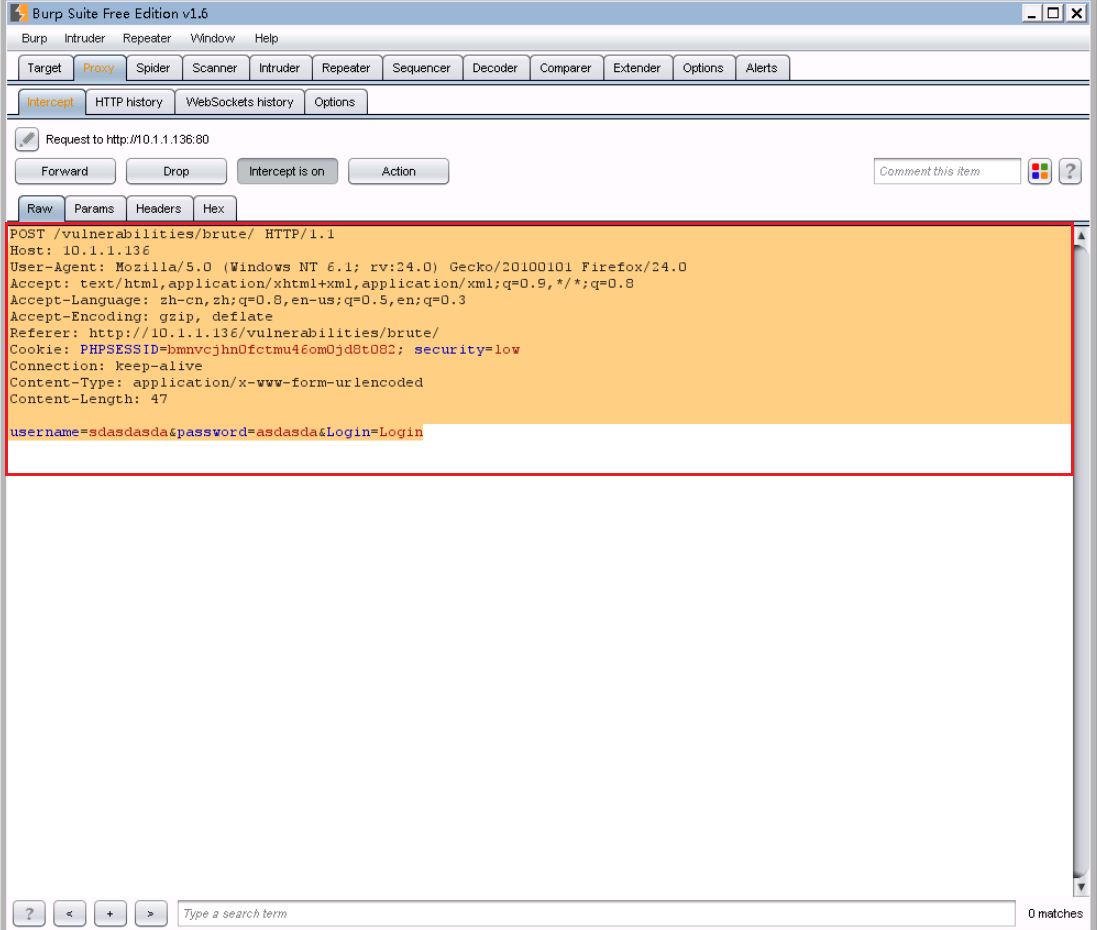This screenshot has height=930, width=1097.
Task: Click the password=asdasda parameter
Action: click(x=247, y=432)
